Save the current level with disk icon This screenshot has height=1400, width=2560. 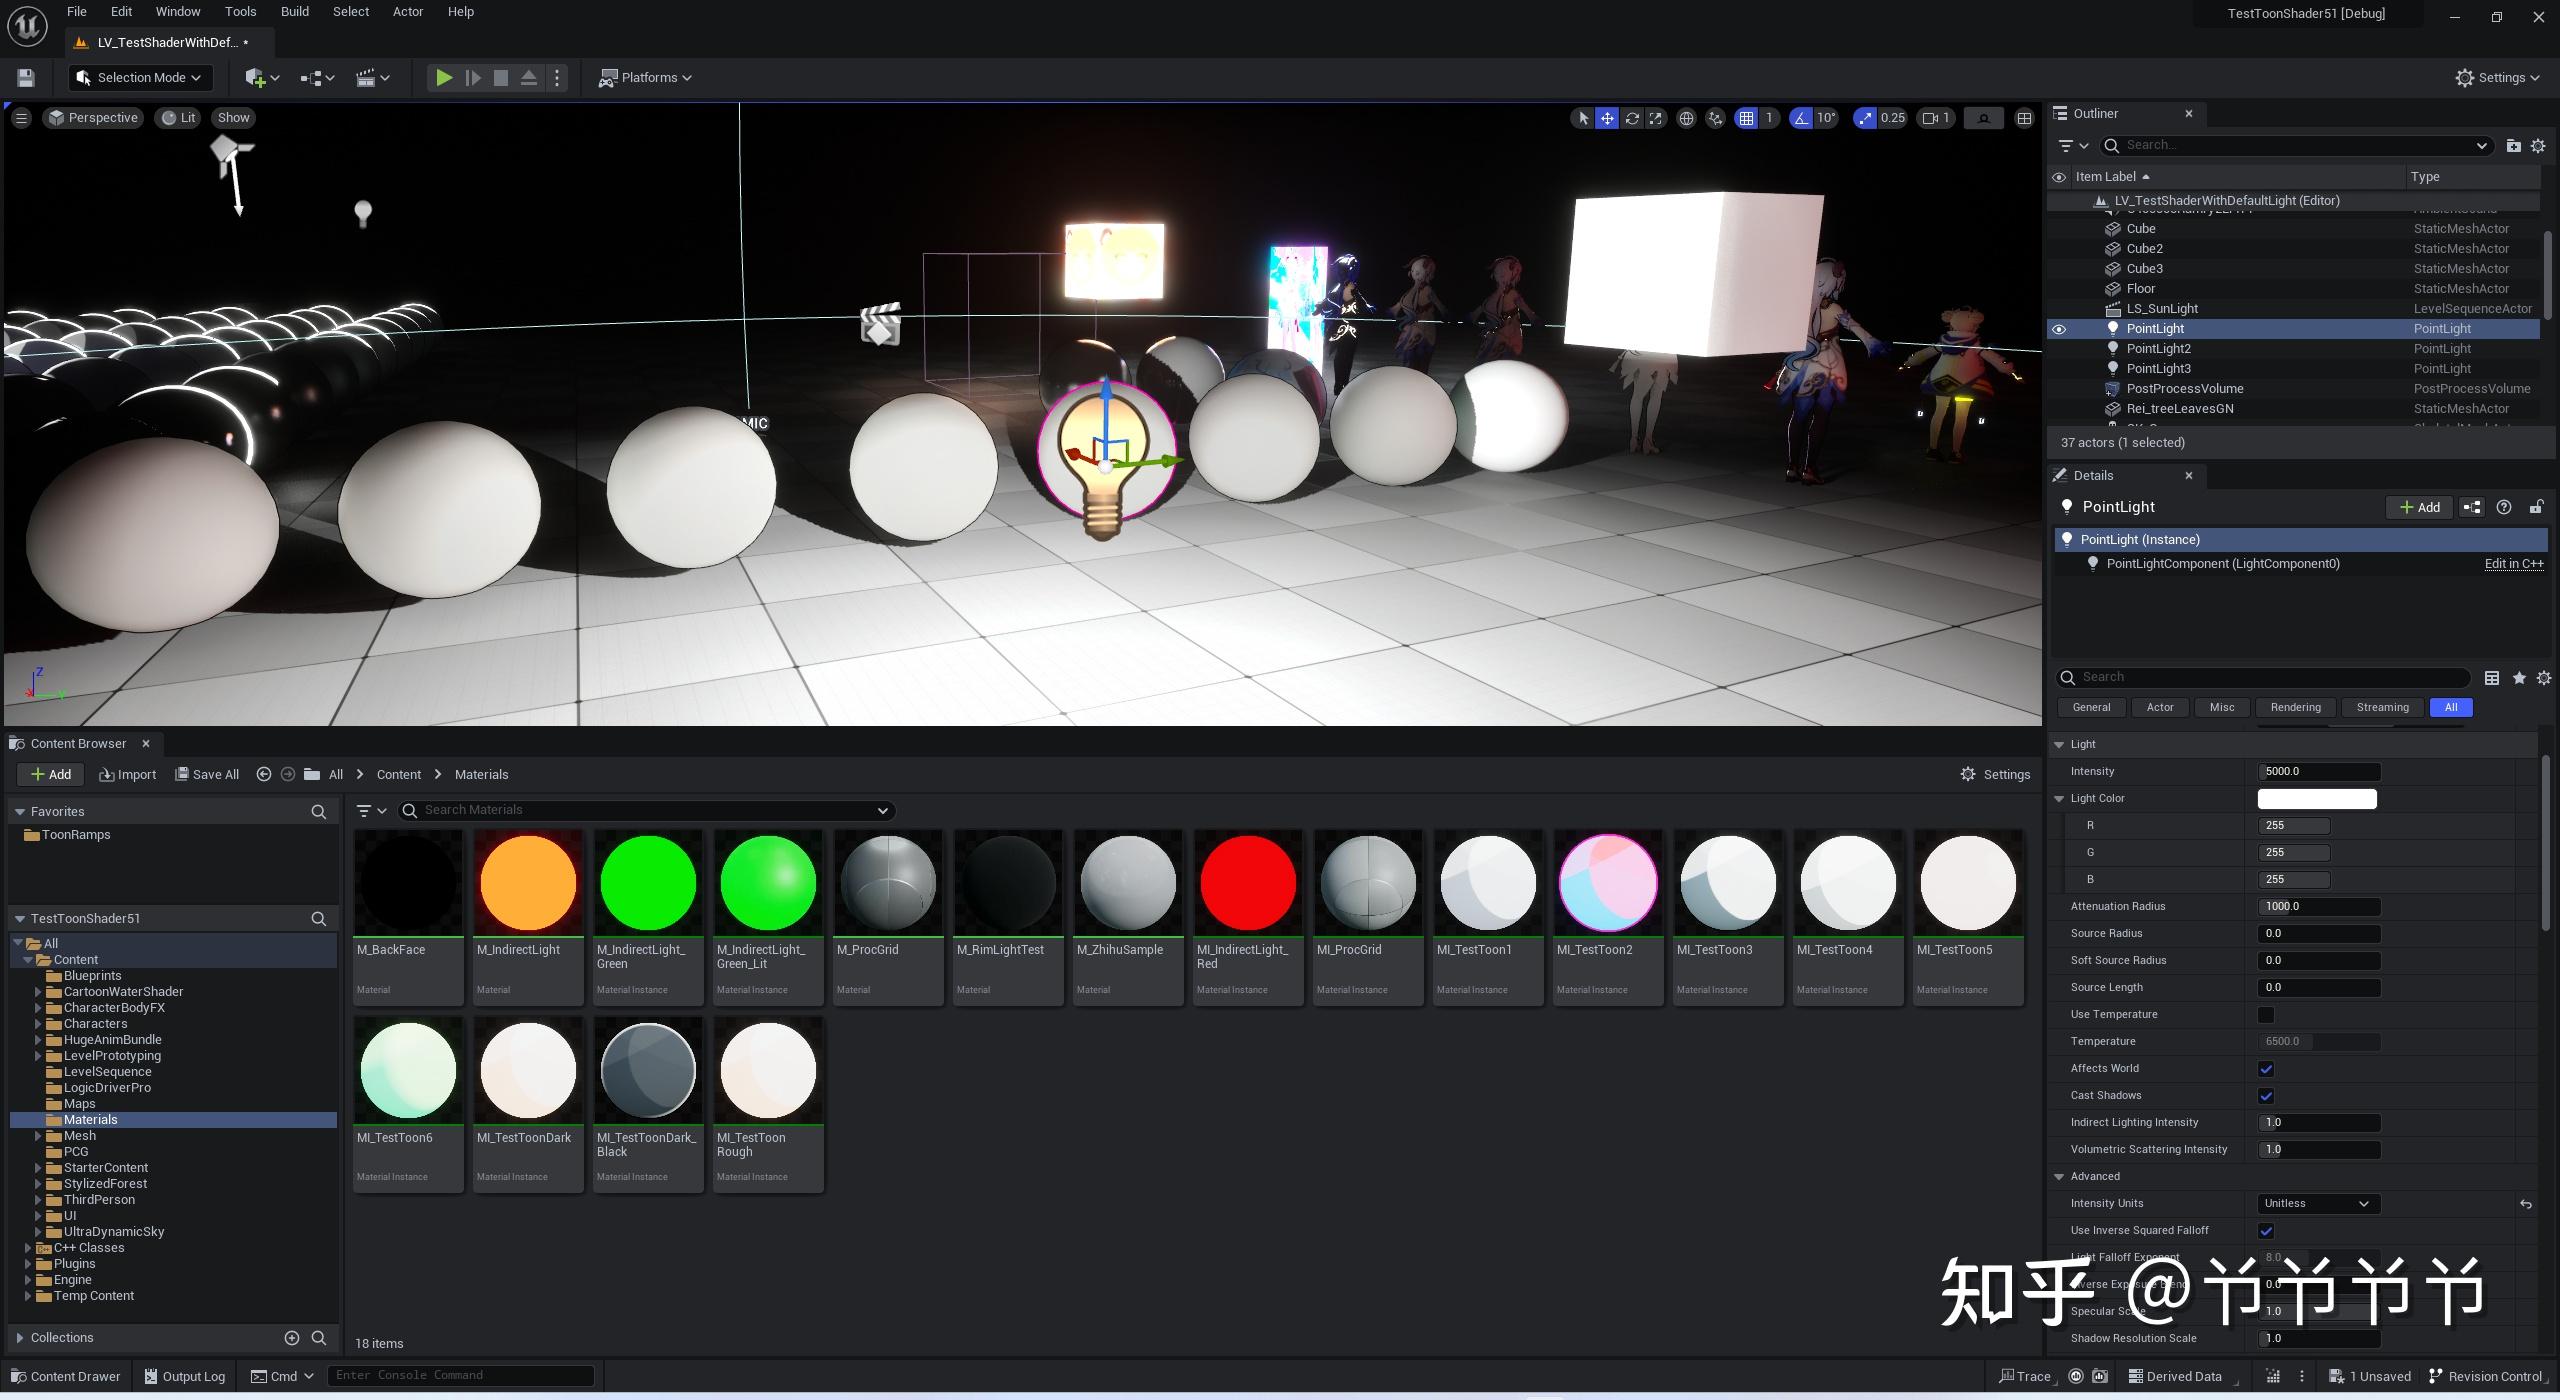[x=26, y=77]
